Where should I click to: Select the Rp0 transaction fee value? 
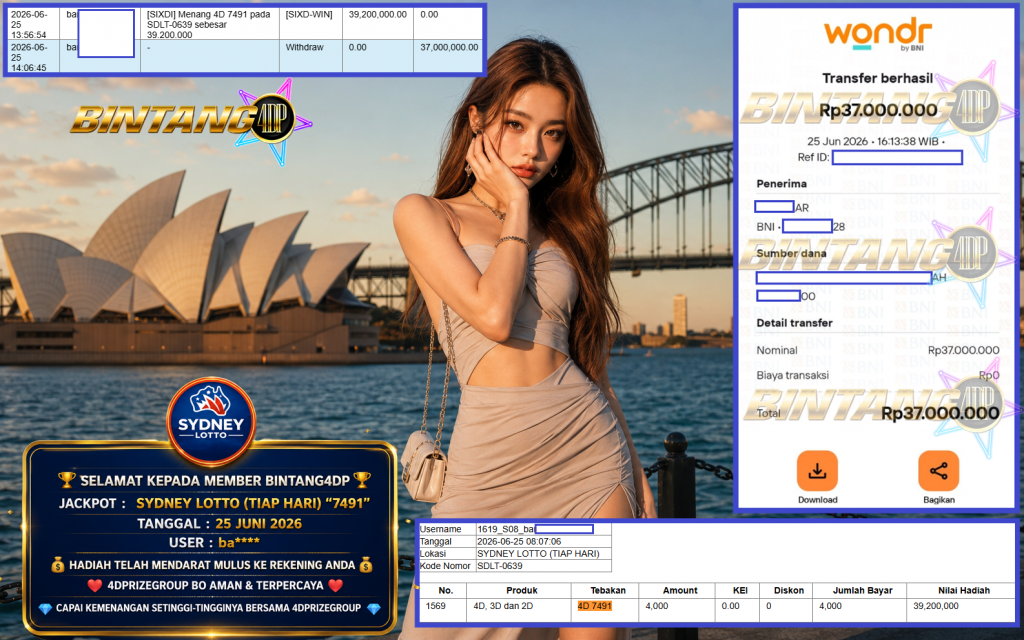point(989,376)
